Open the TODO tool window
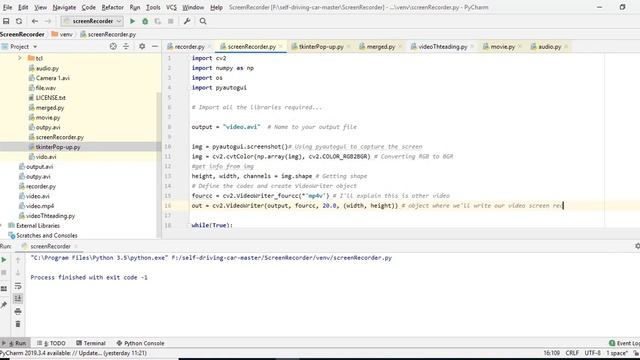Viewport: 640px width, 360px height. coord(51,343)
